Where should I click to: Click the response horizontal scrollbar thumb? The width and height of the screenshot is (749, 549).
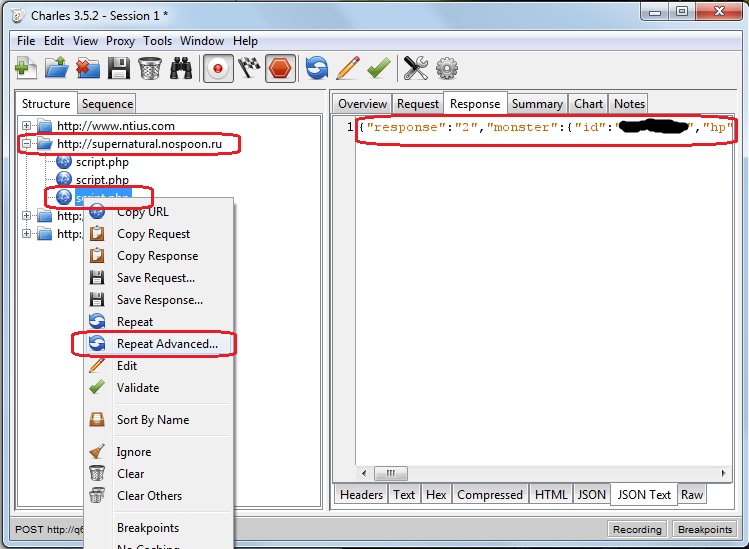[x=391, y=473]
